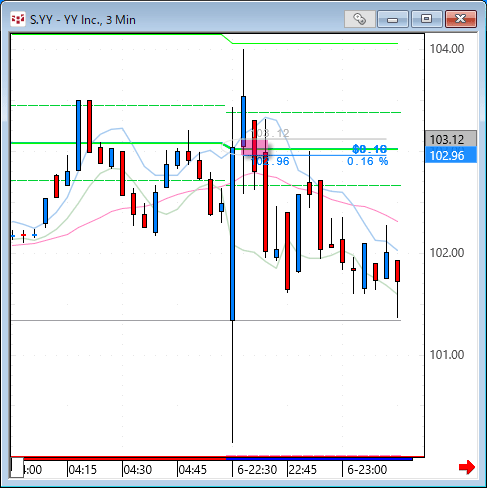Click the 04:30 time axis label
This screenshot has width=487, height=488.
coord(138,470)
